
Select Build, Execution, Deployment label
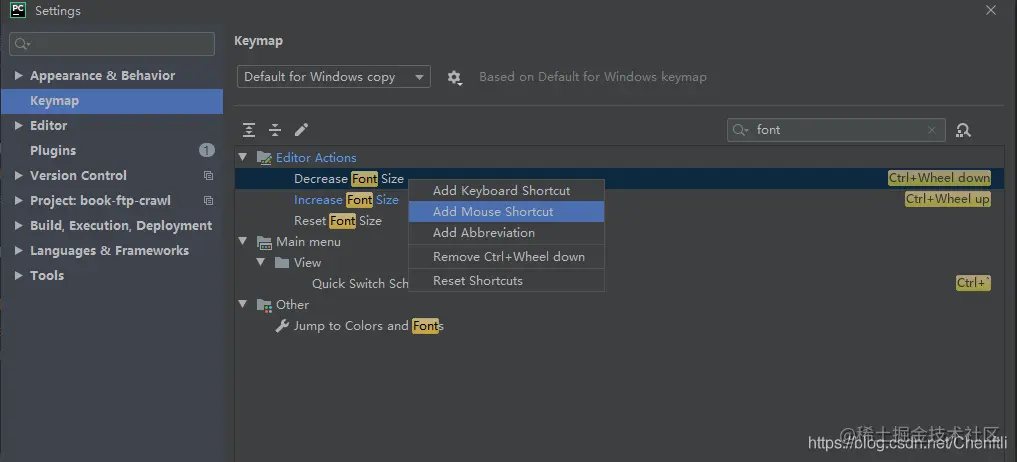(x=121, y=226)
